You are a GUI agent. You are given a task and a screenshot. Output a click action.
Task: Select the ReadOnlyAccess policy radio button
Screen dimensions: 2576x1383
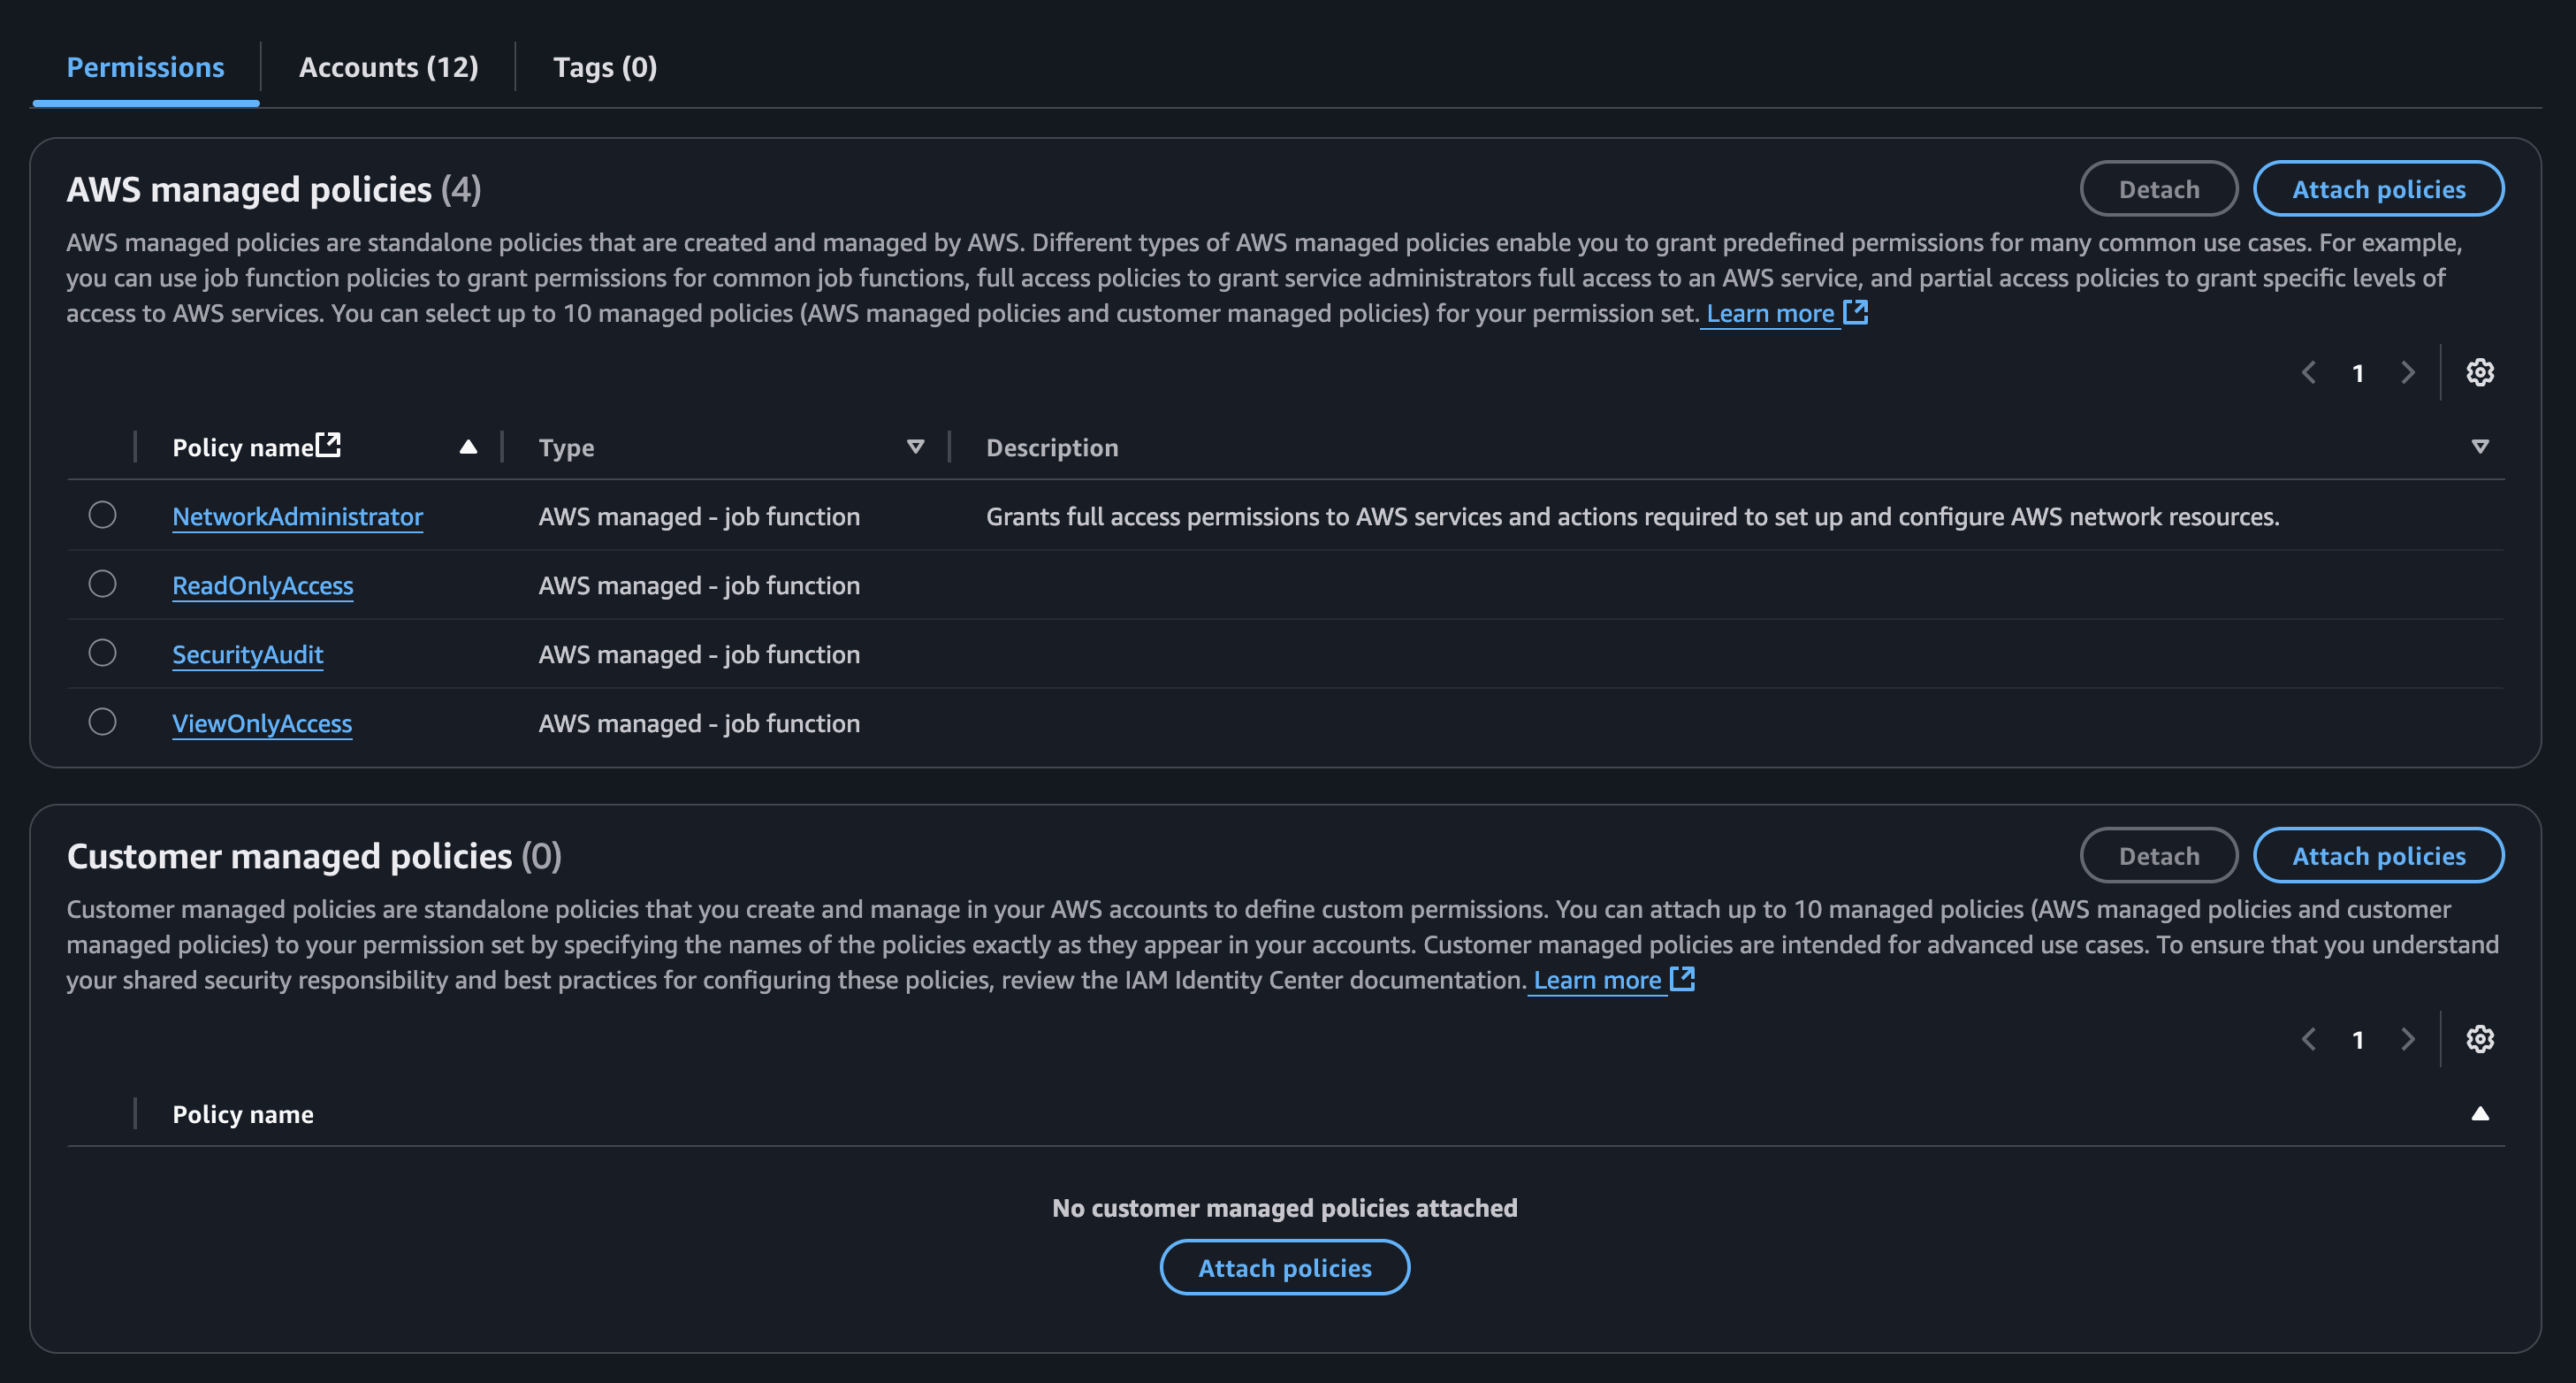[x=102, y=584]
